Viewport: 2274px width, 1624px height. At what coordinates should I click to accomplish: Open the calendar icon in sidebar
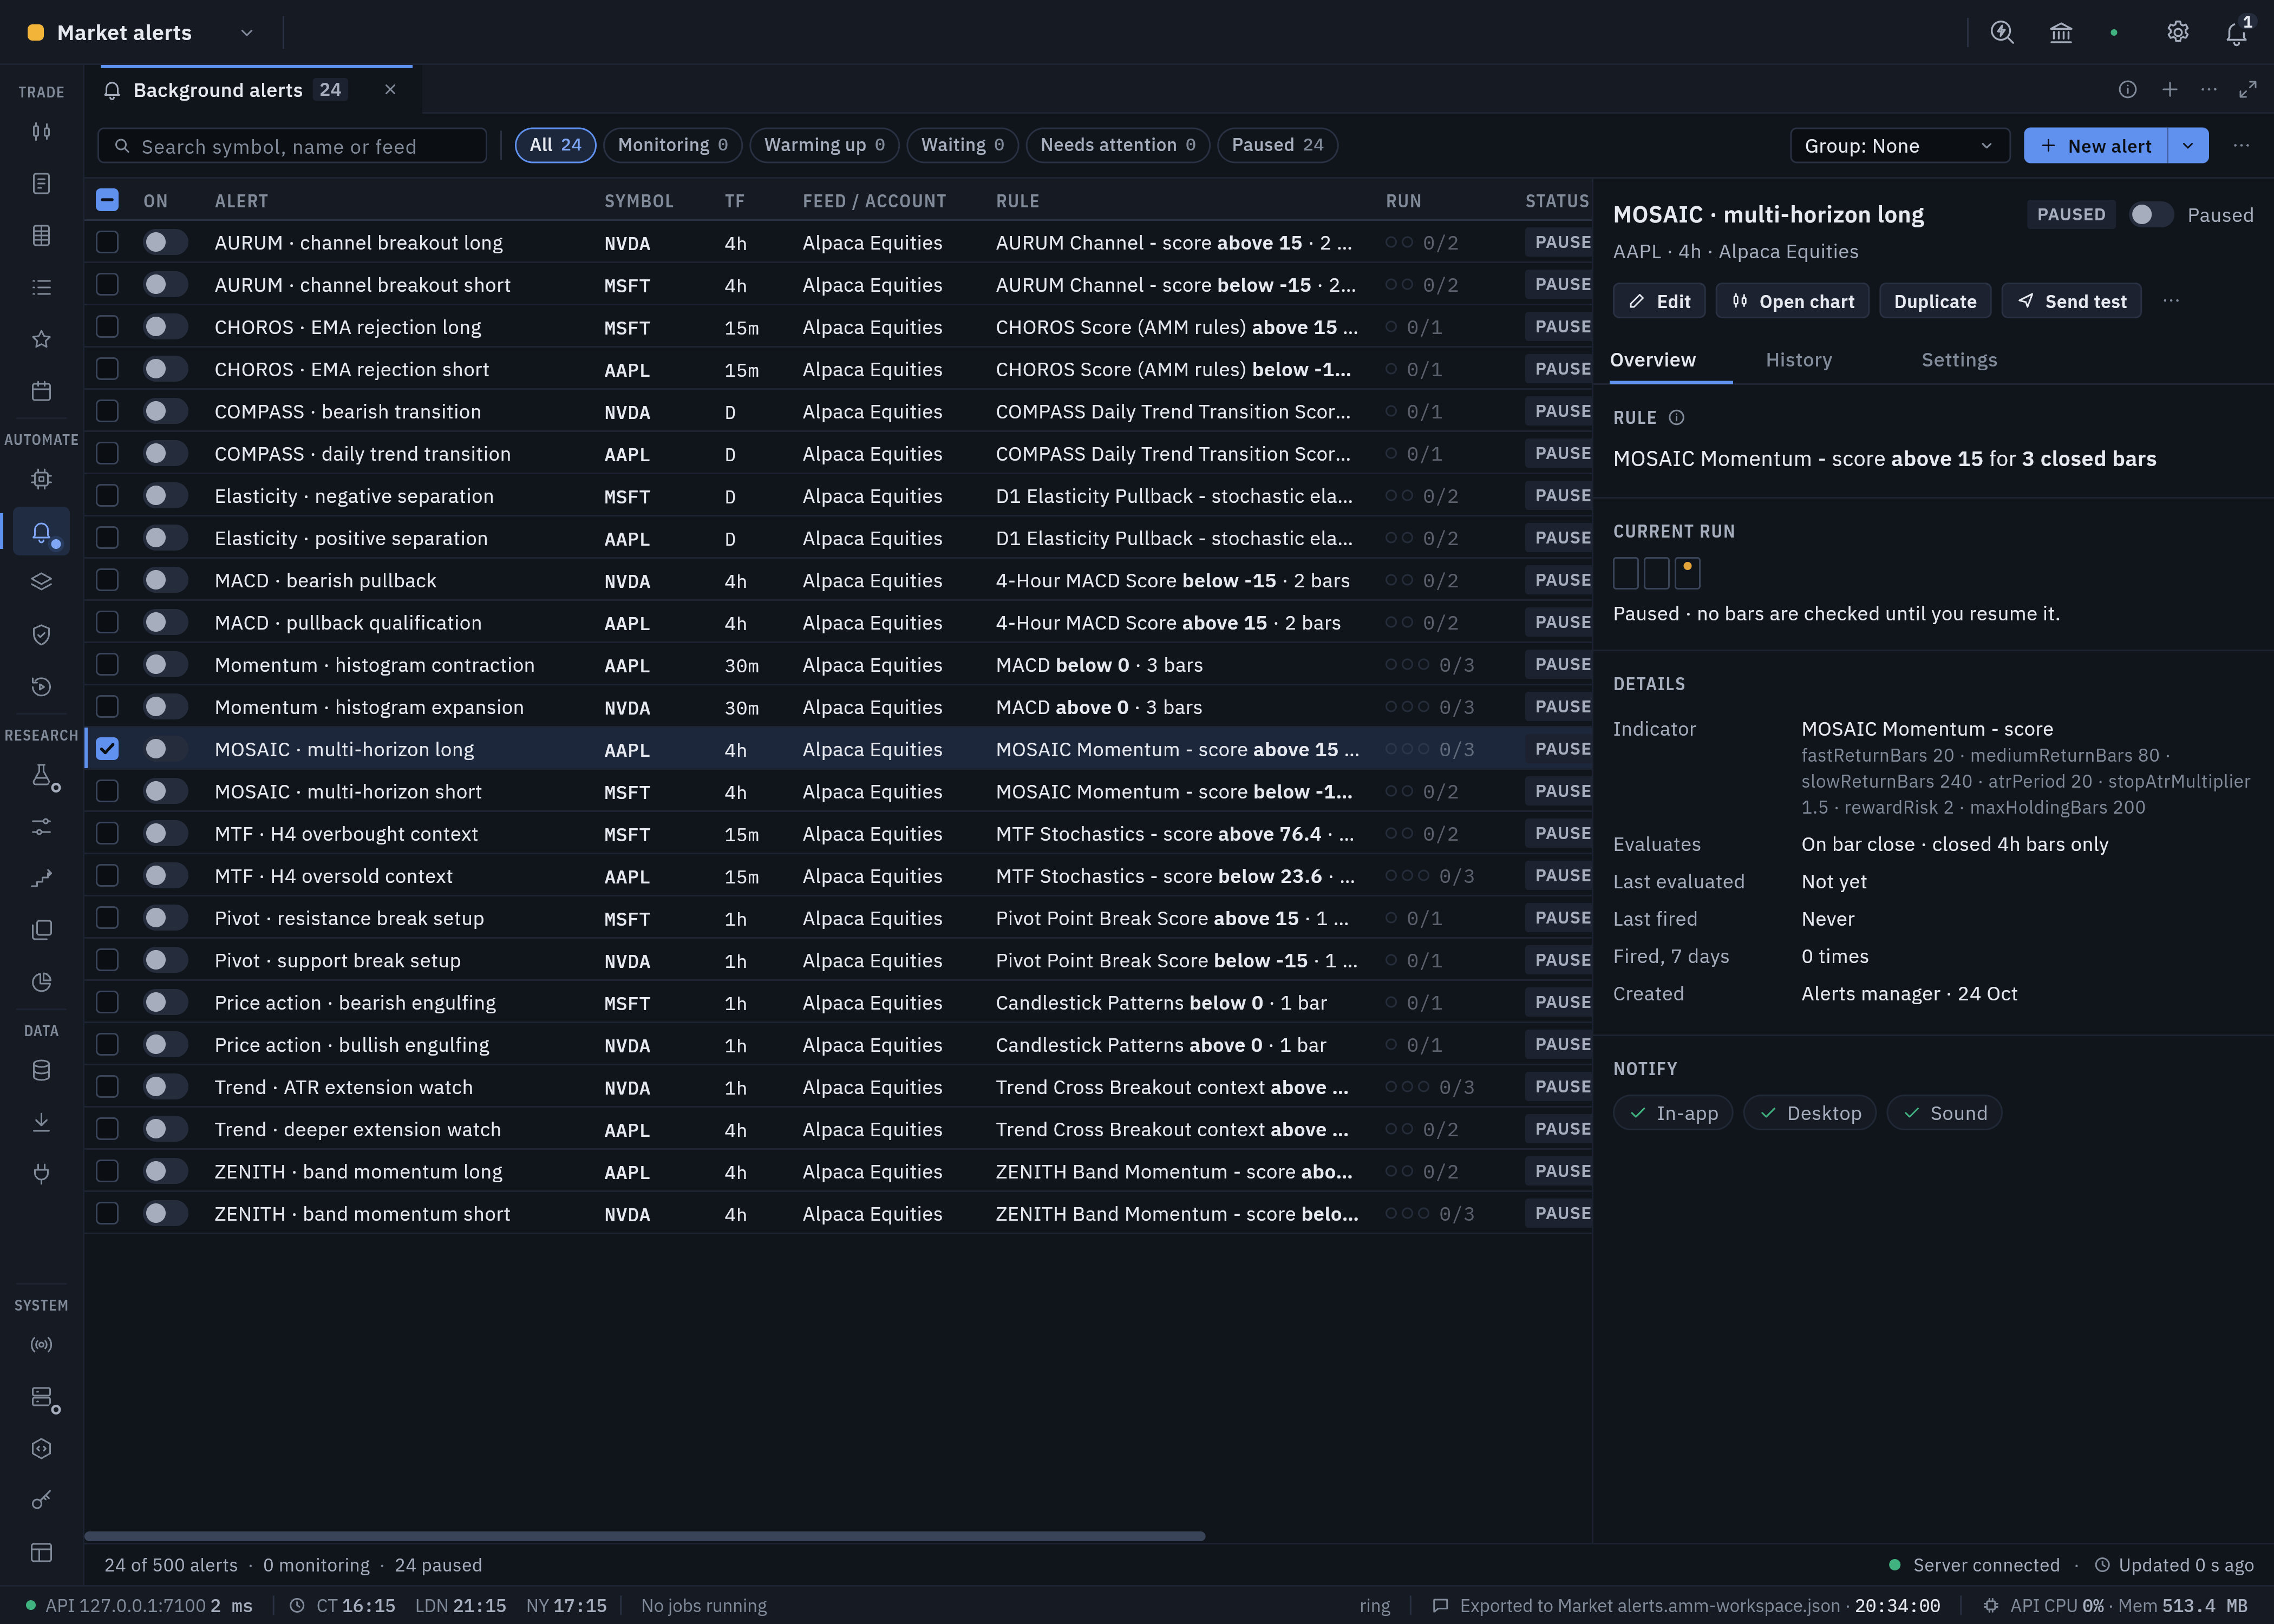[x=41, y=391]
